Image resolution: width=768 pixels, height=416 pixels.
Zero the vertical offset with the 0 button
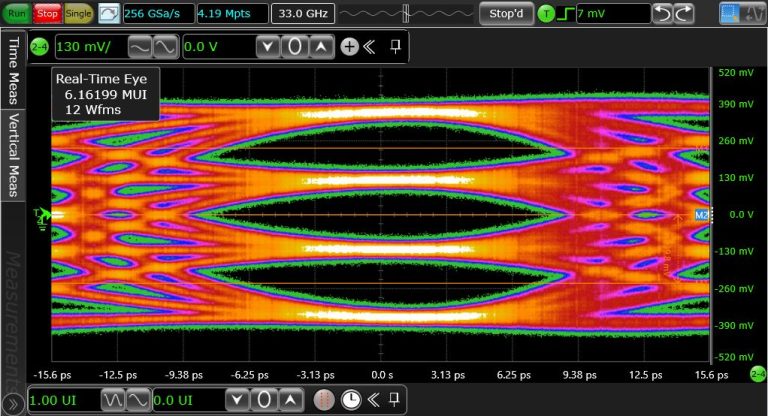pos(294,47)
